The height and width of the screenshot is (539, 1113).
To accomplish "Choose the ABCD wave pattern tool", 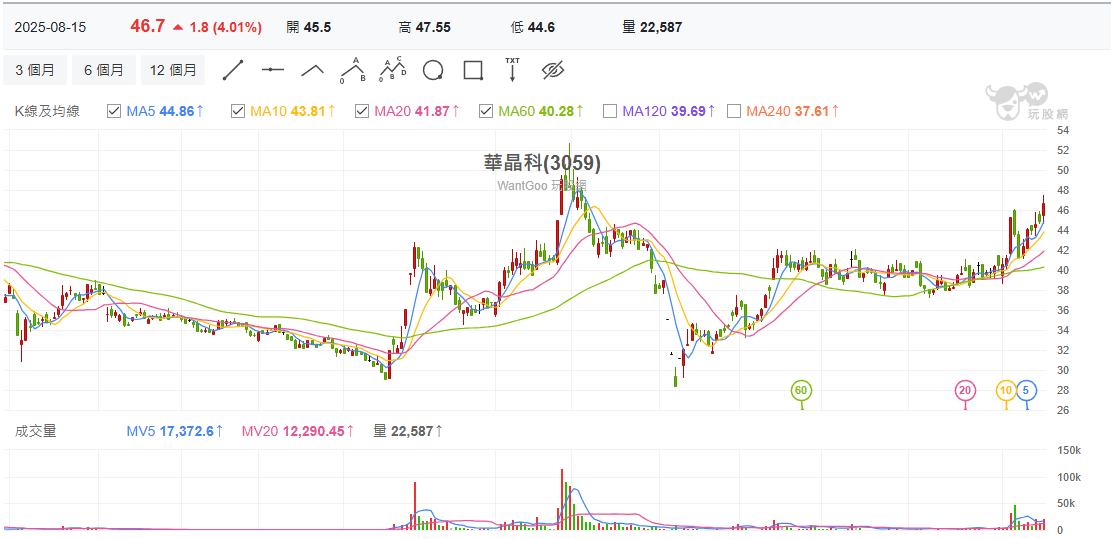I will pyautogui.click(x=393, y=70).
